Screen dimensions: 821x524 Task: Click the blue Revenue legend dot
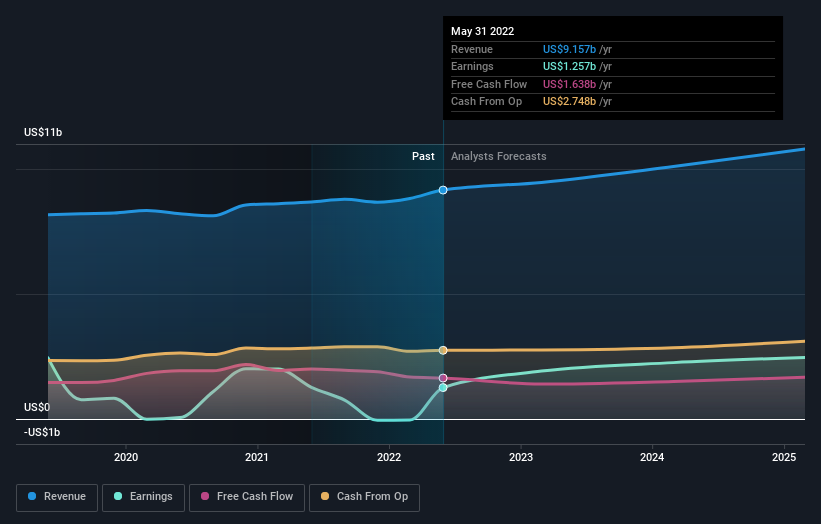coord(32,496)
